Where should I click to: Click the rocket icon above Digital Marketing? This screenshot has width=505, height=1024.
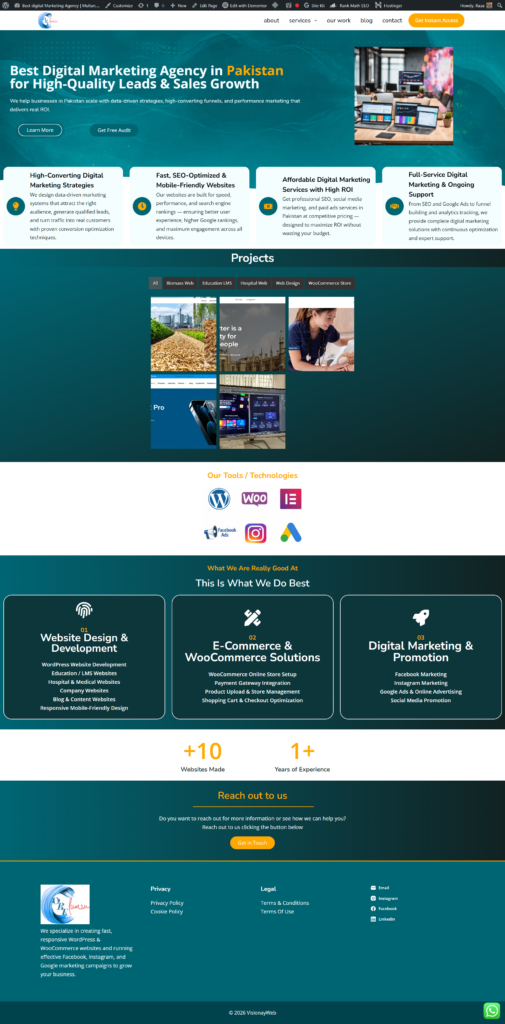421,617
